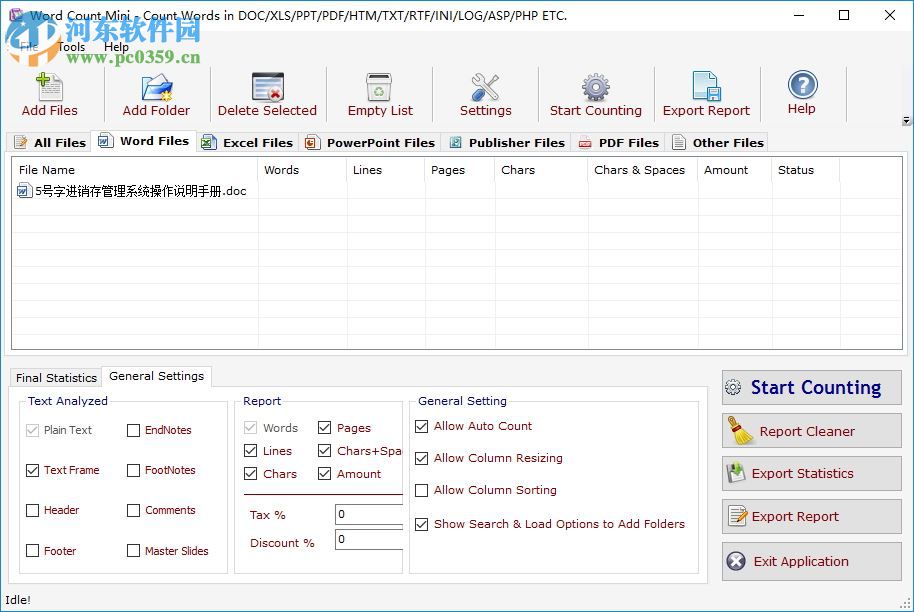Click the Words column header
Screen dimensions: 914x612
tap(302, 170)
